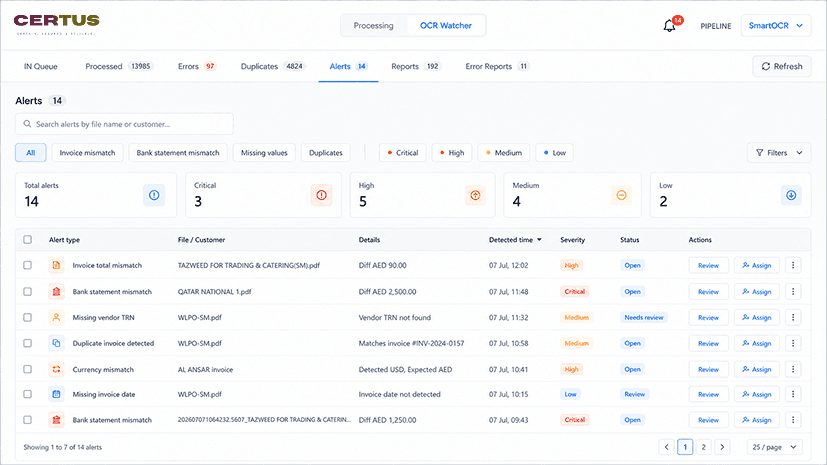
Task: Click the Refresh button
Action: click(782, 66)
